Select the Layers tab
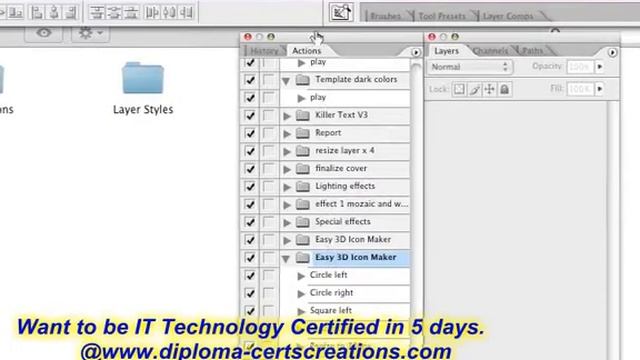The width and height of the screenshot is (640, 360). point(447,51)
